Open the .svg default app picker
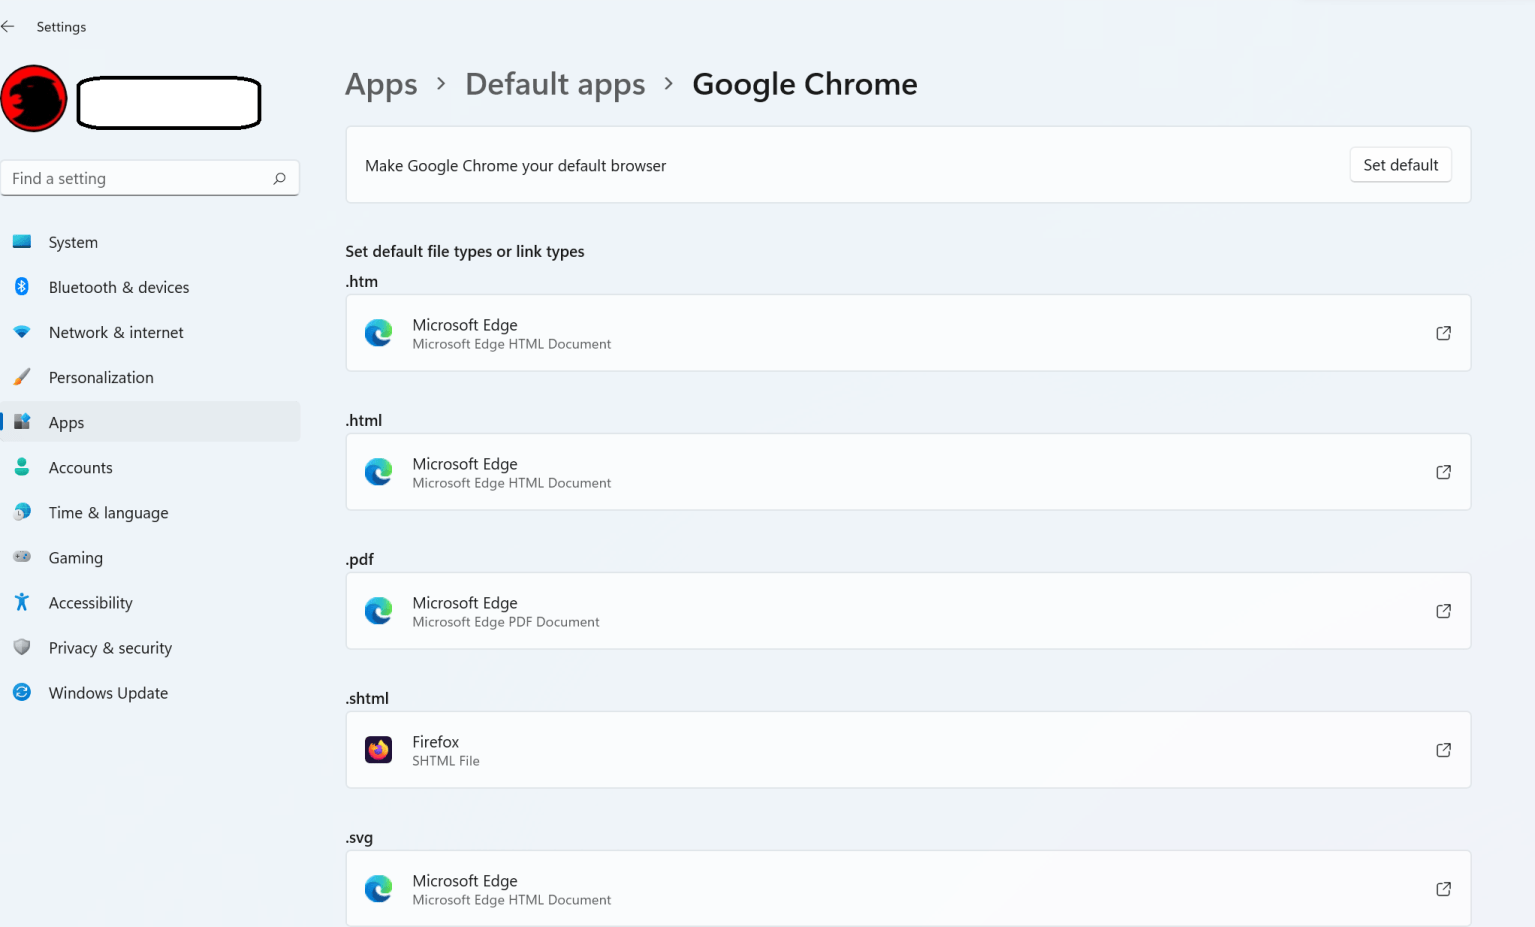The height and width of the screenshot is (927, 1535). [908, 888]
